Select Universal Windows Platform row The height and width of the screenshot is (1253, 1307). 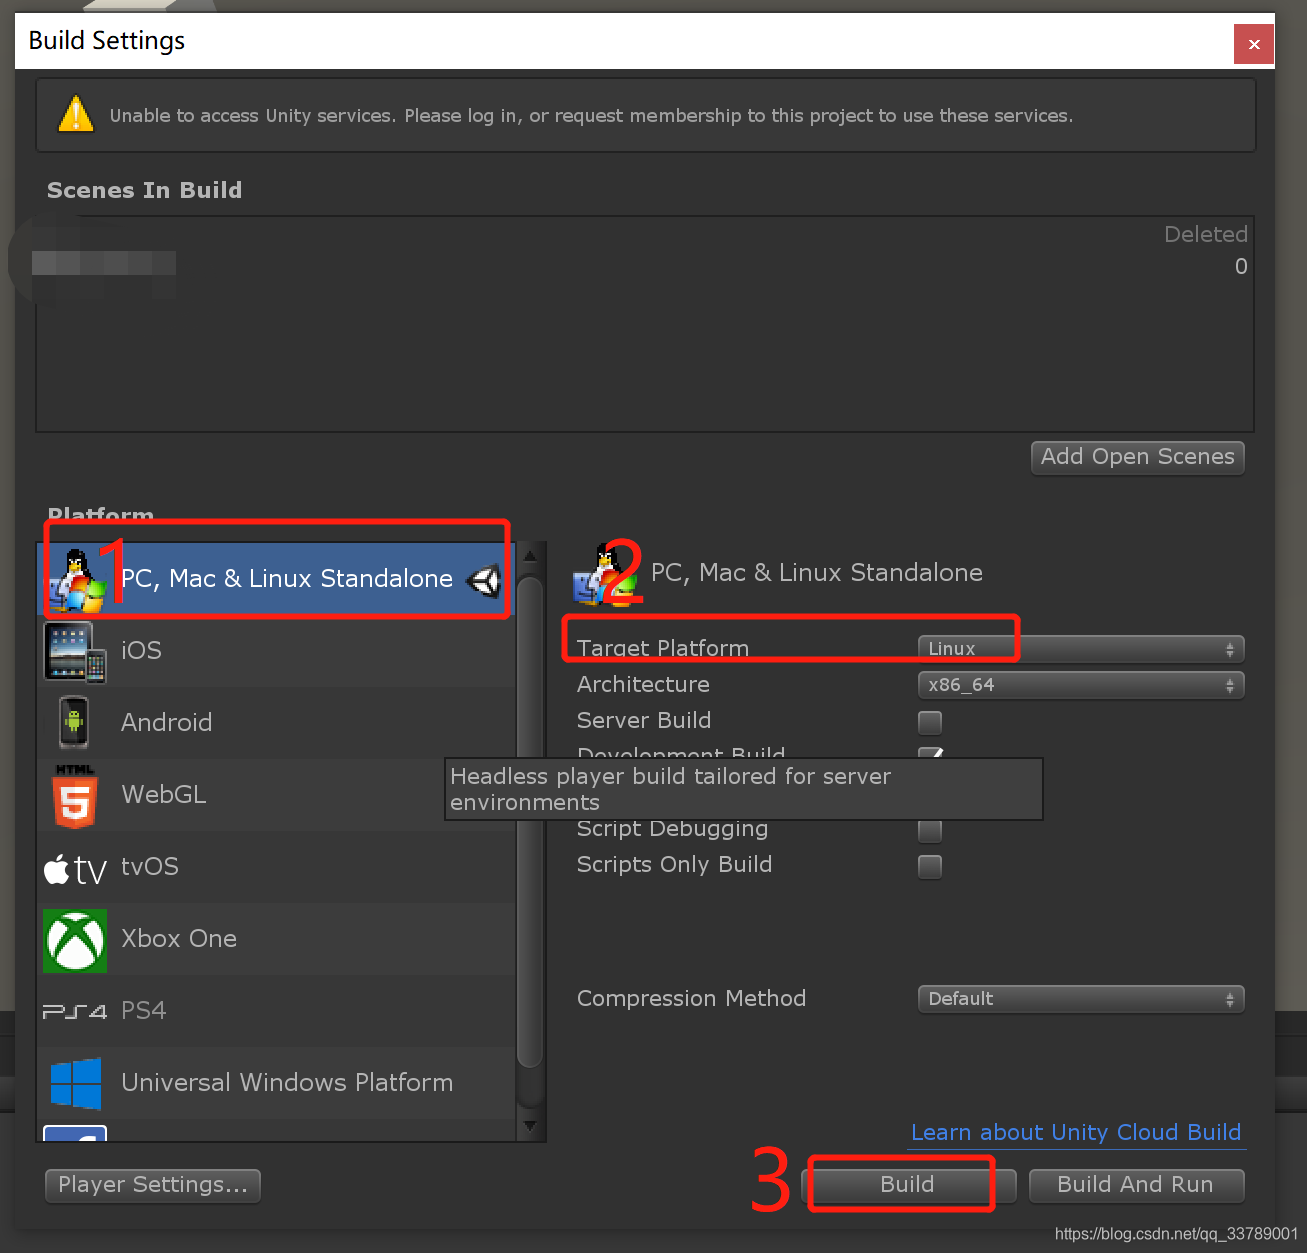[x=277, y=1083]
